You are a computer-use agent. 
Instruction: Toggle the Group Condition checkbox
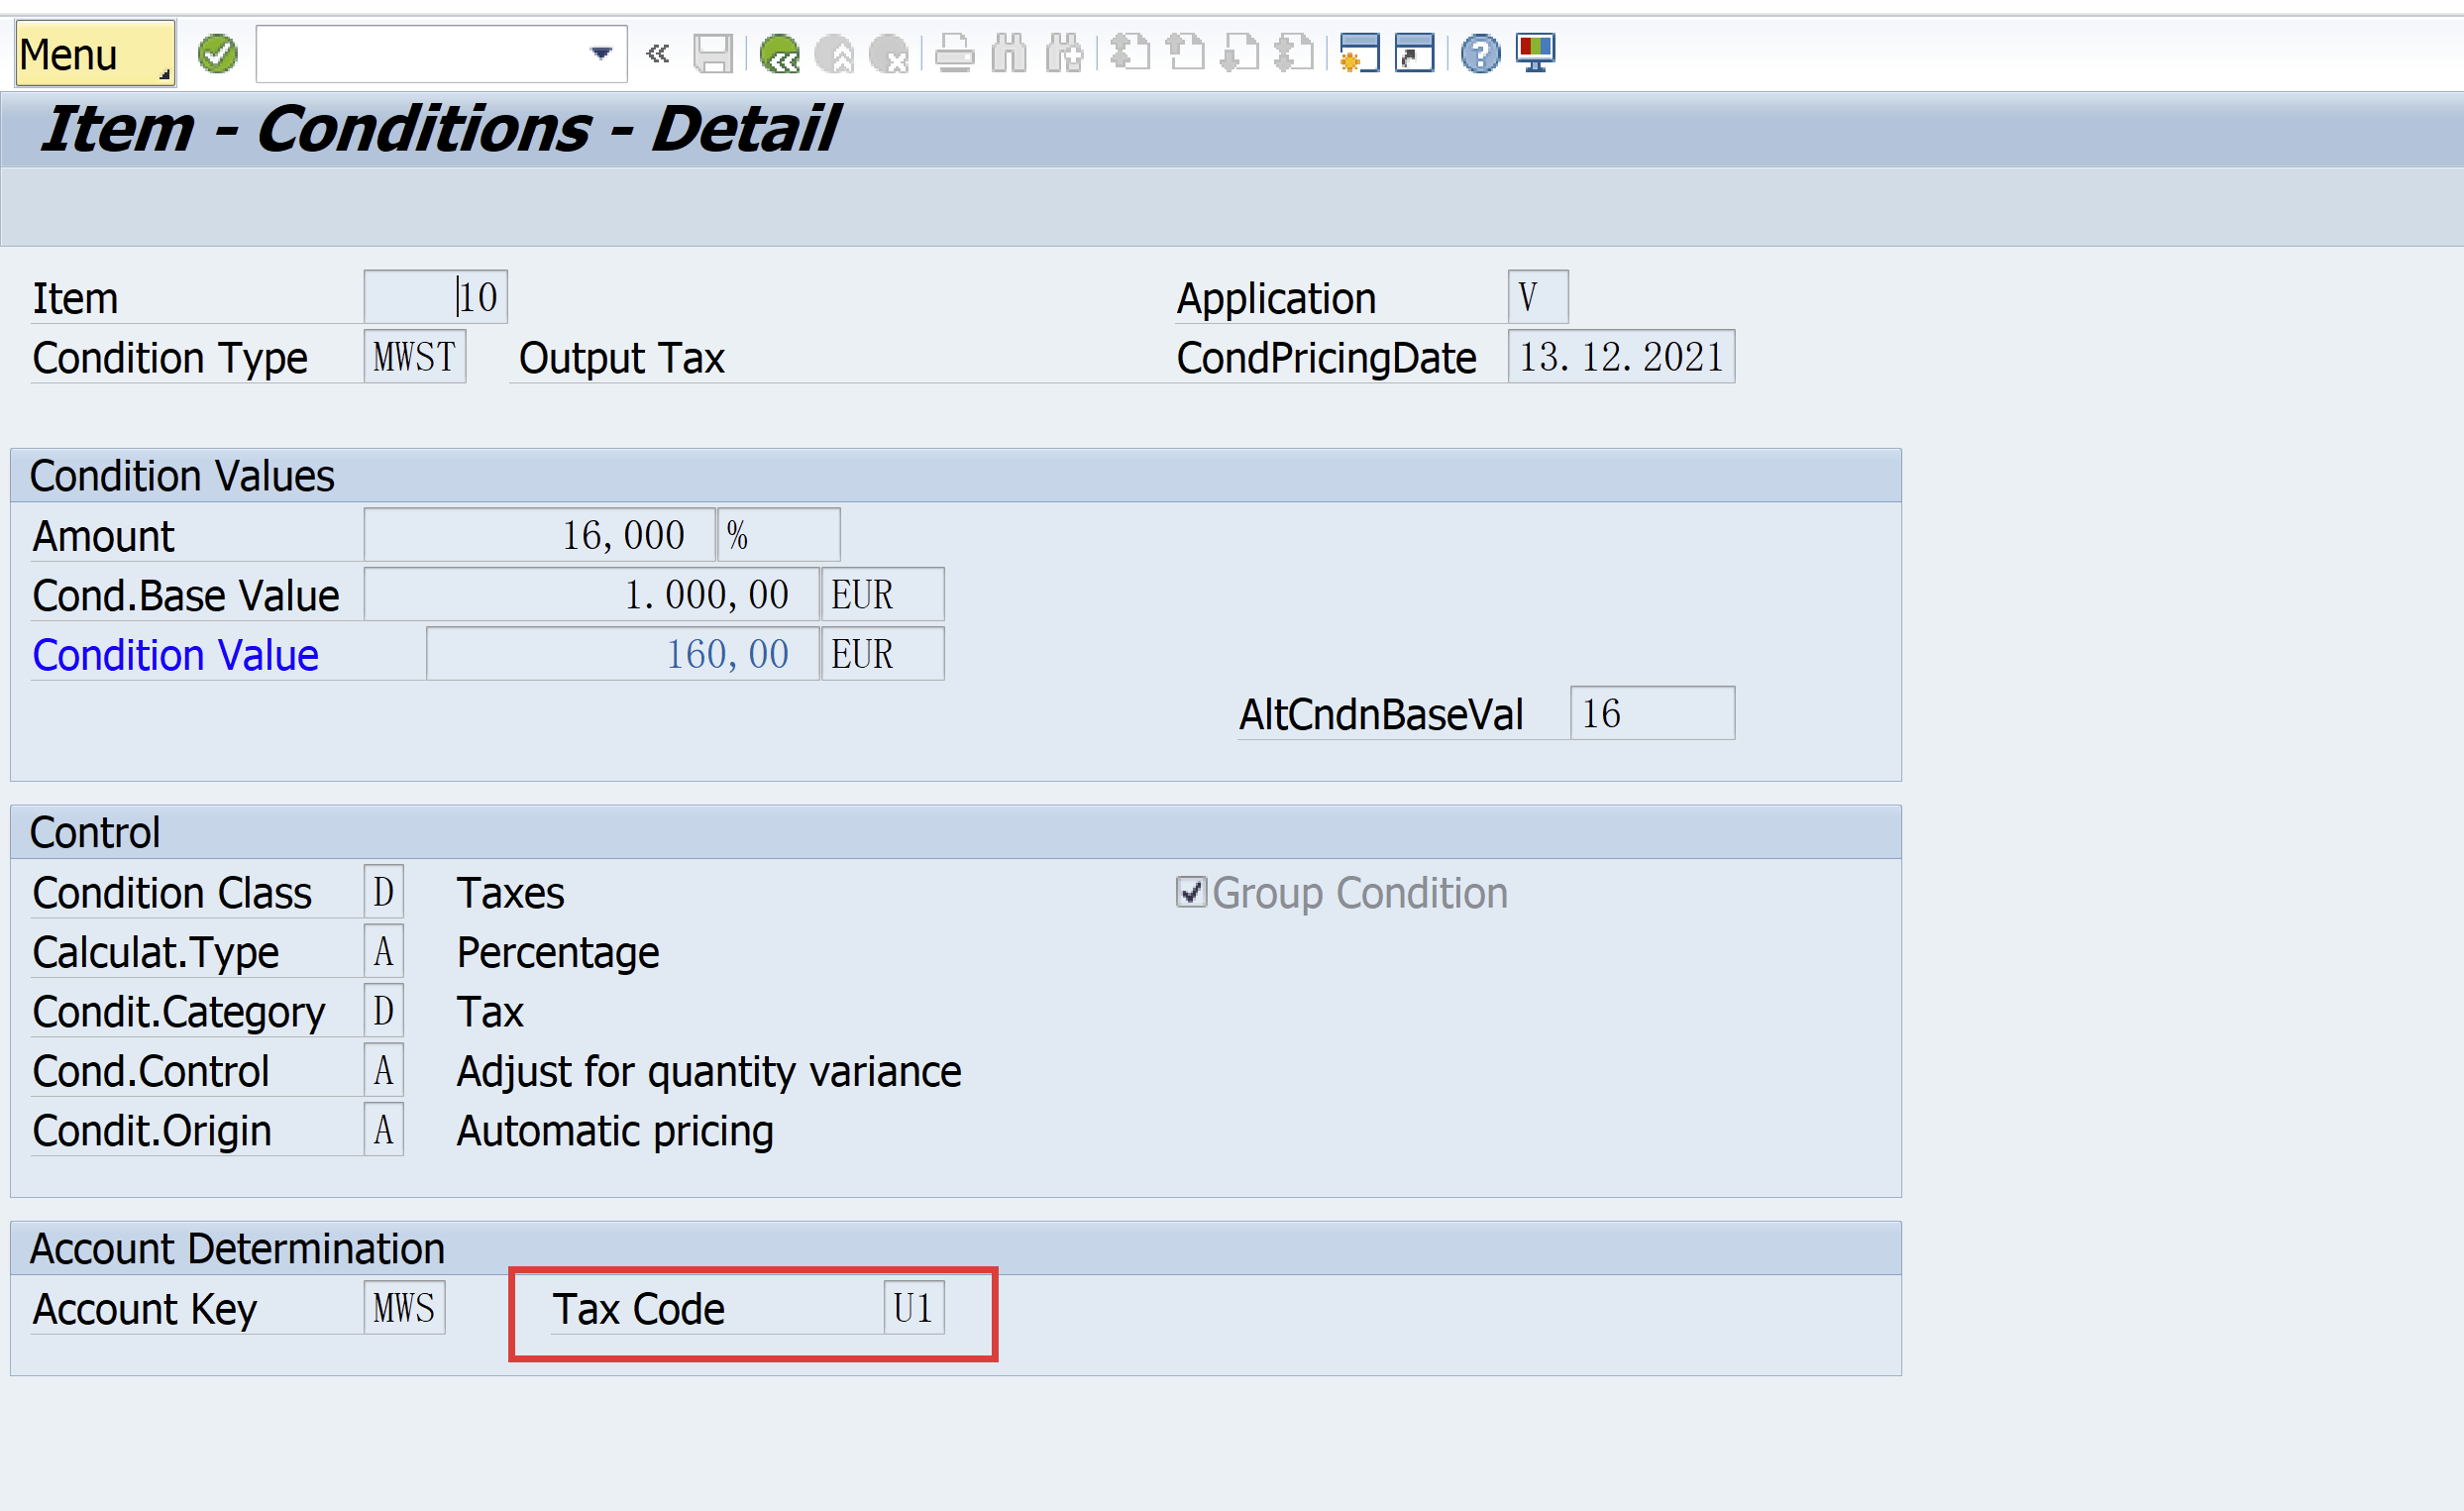pyautogui.click(x=1191, y=892)
